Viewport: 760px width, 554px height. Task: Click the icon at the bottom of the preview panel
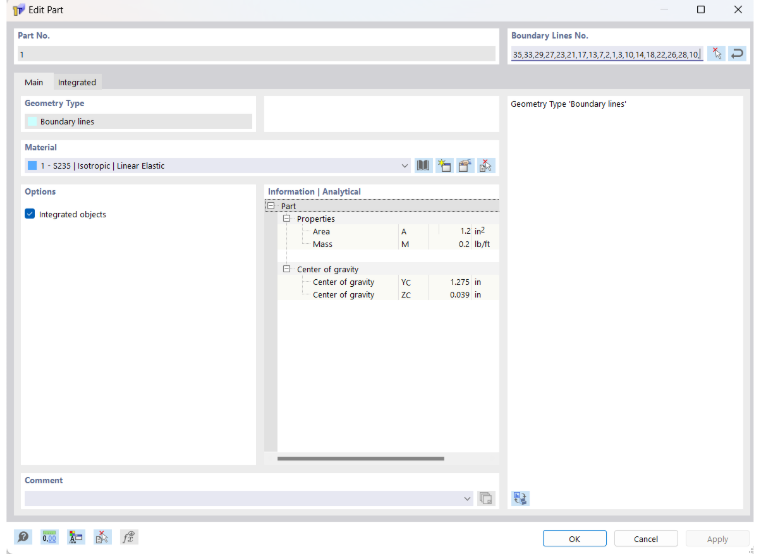520,498
